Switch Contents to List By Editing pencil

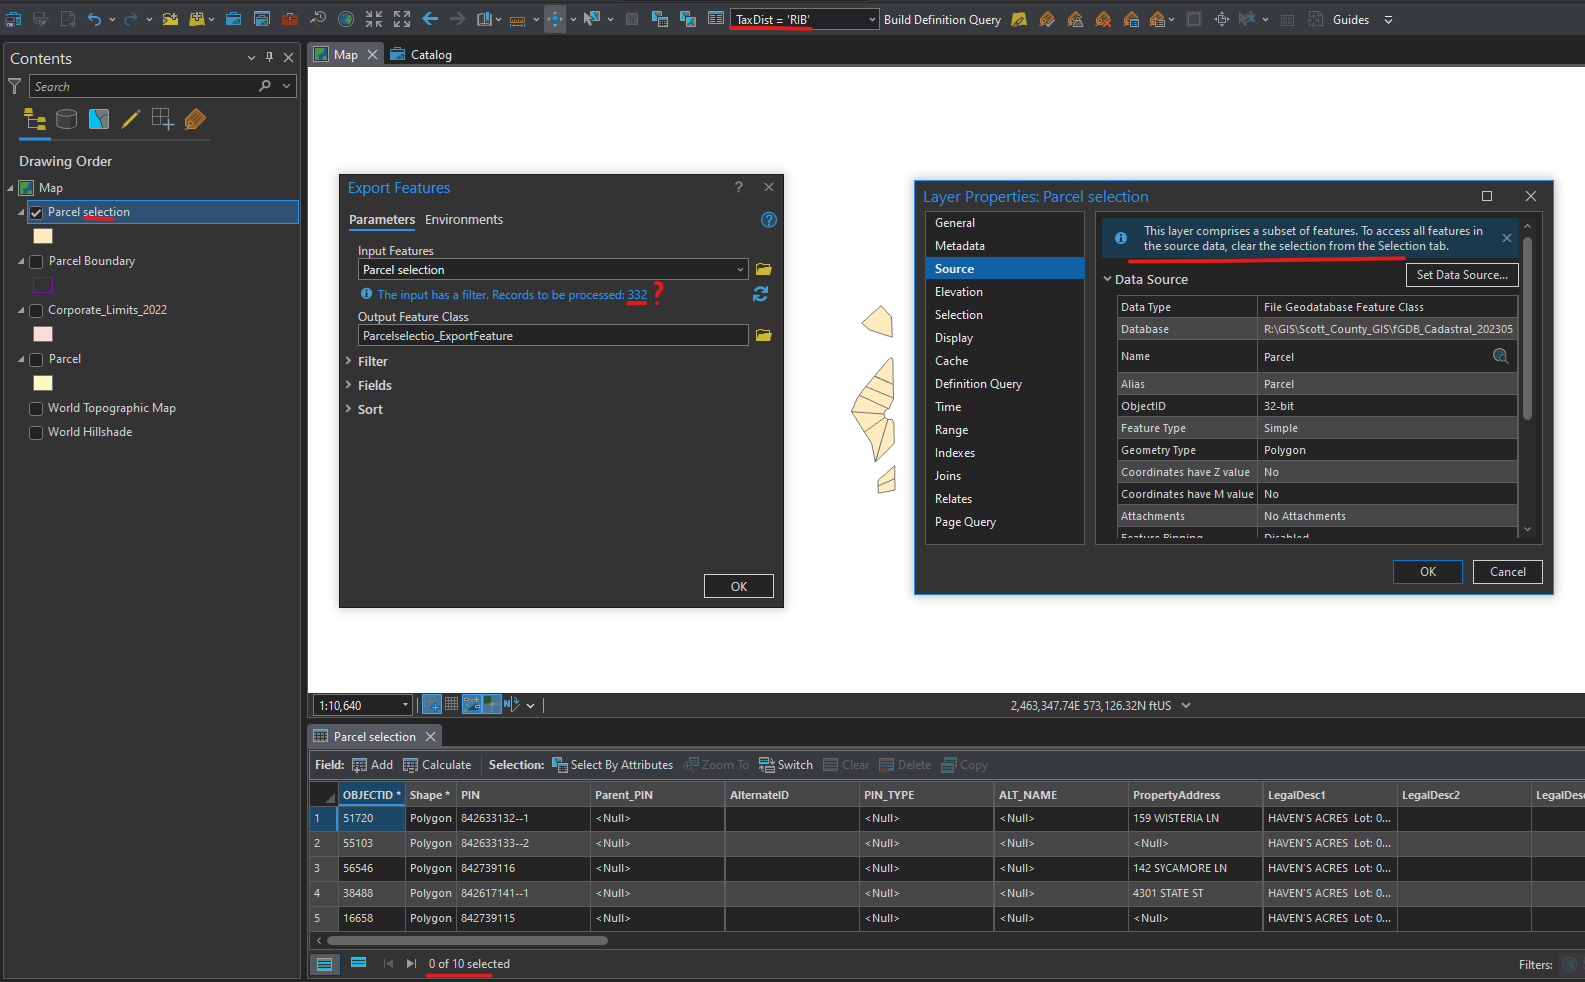click(x=130, y=120)
